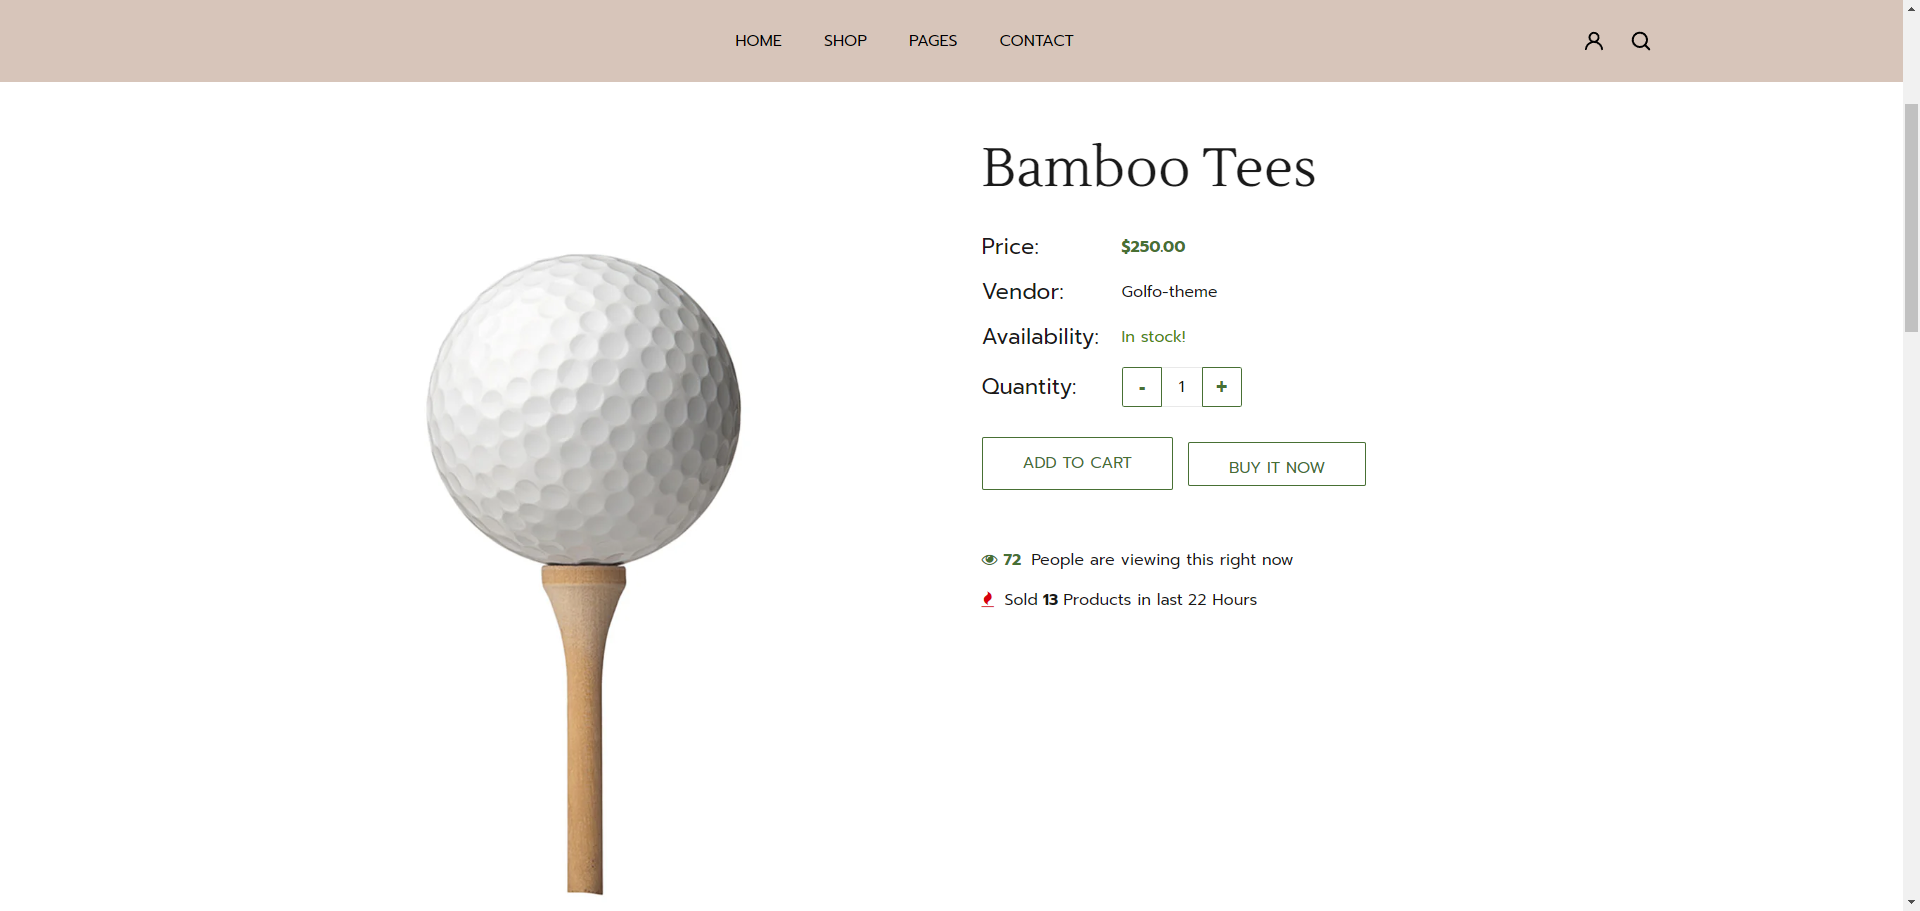Image resolution: width=1920 pixels, height=911 pixels.
Task: Click the In stock! availability text
Action: (1153, 337)
